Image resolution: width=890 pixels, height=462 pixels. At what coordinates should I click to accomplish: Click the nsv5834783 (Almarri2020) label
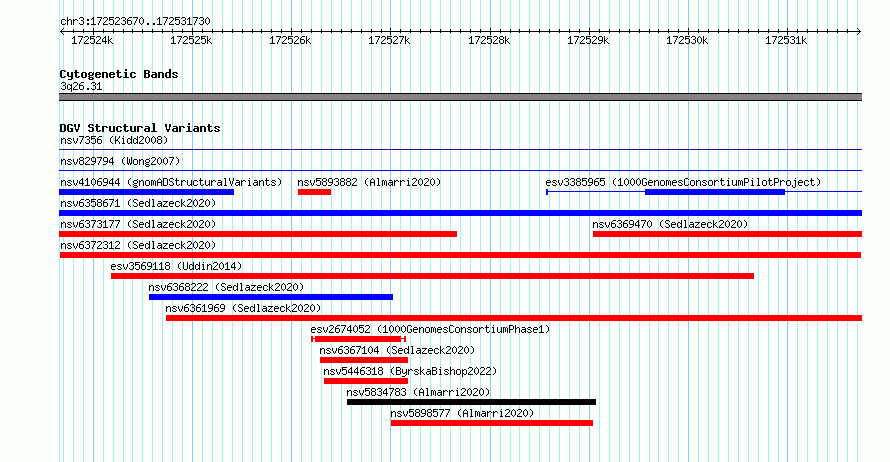(418, 392)
